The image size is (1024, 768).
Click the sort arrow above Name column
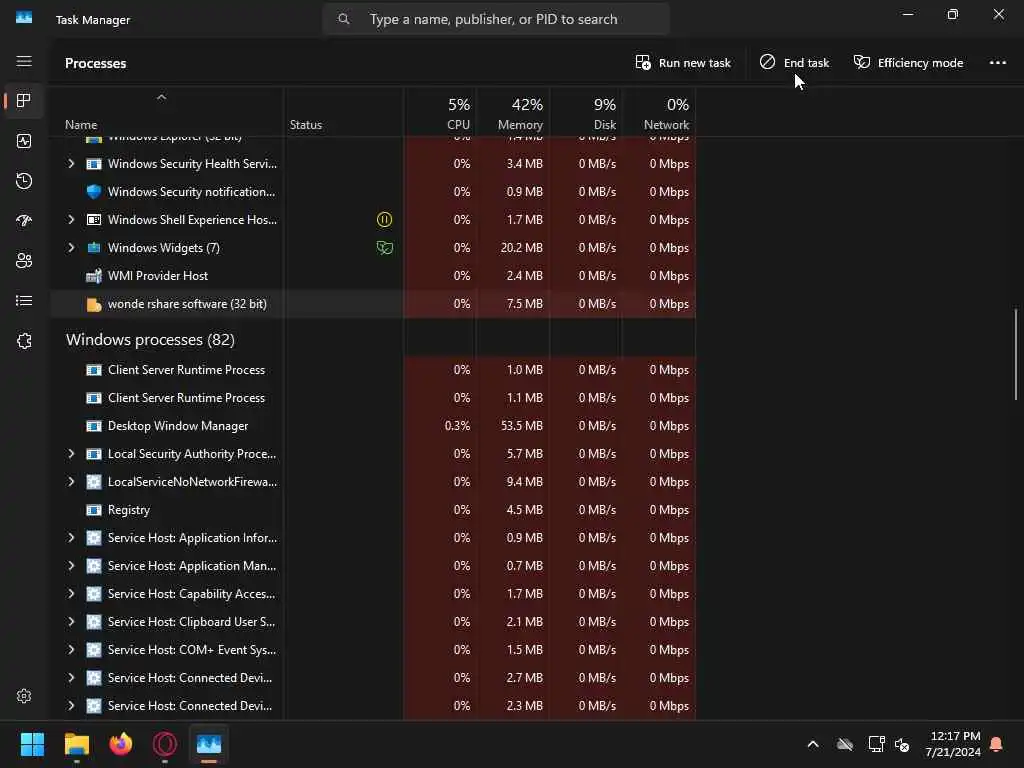161,97
